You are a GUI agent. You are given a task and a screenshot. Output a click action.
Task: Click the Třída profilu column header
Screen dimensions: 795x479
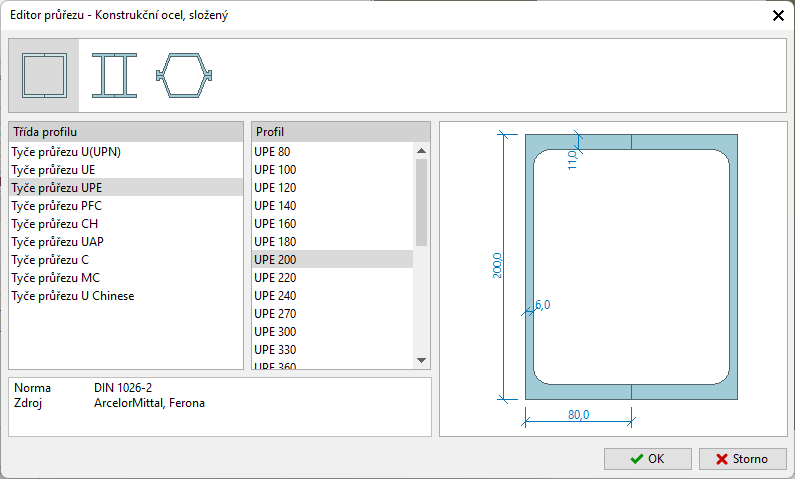coord(125,132)
